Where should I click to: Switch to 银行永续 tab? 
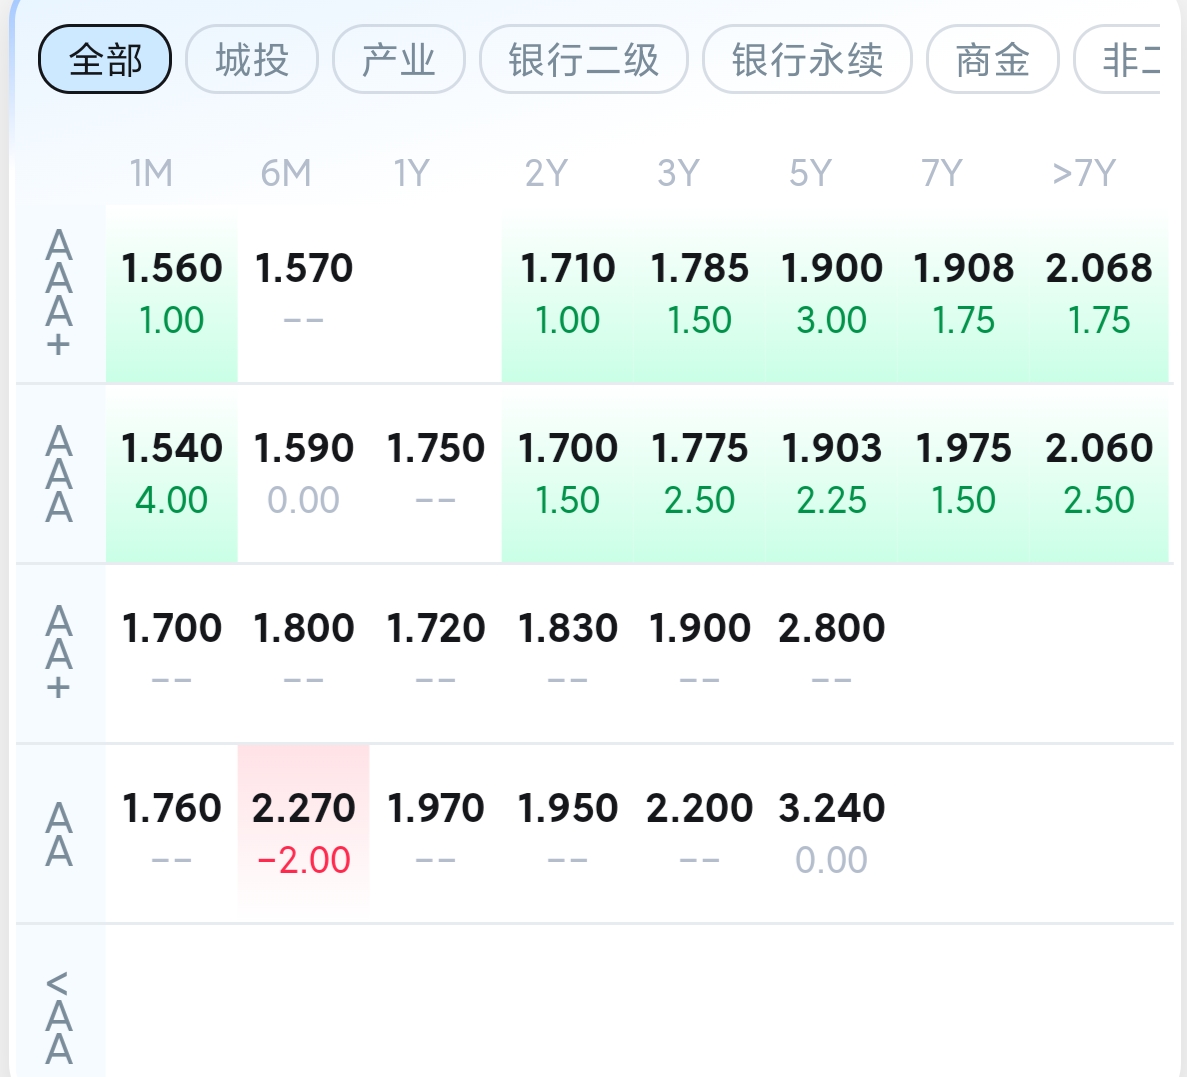(x=807, y=59)
